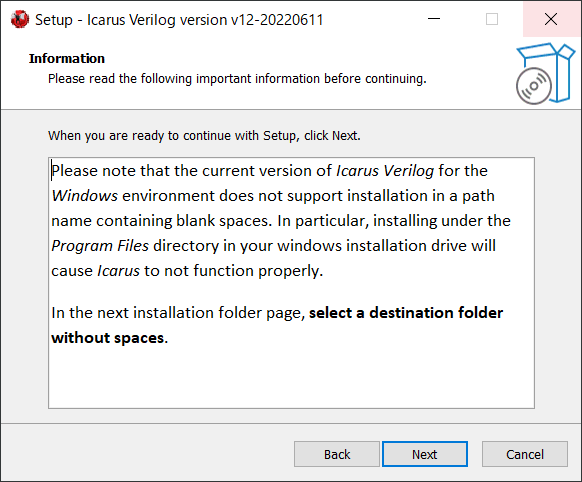Screen dimensions: 582x482
Task: Click the 'Information' heading
Action: [x=67, y=59]
